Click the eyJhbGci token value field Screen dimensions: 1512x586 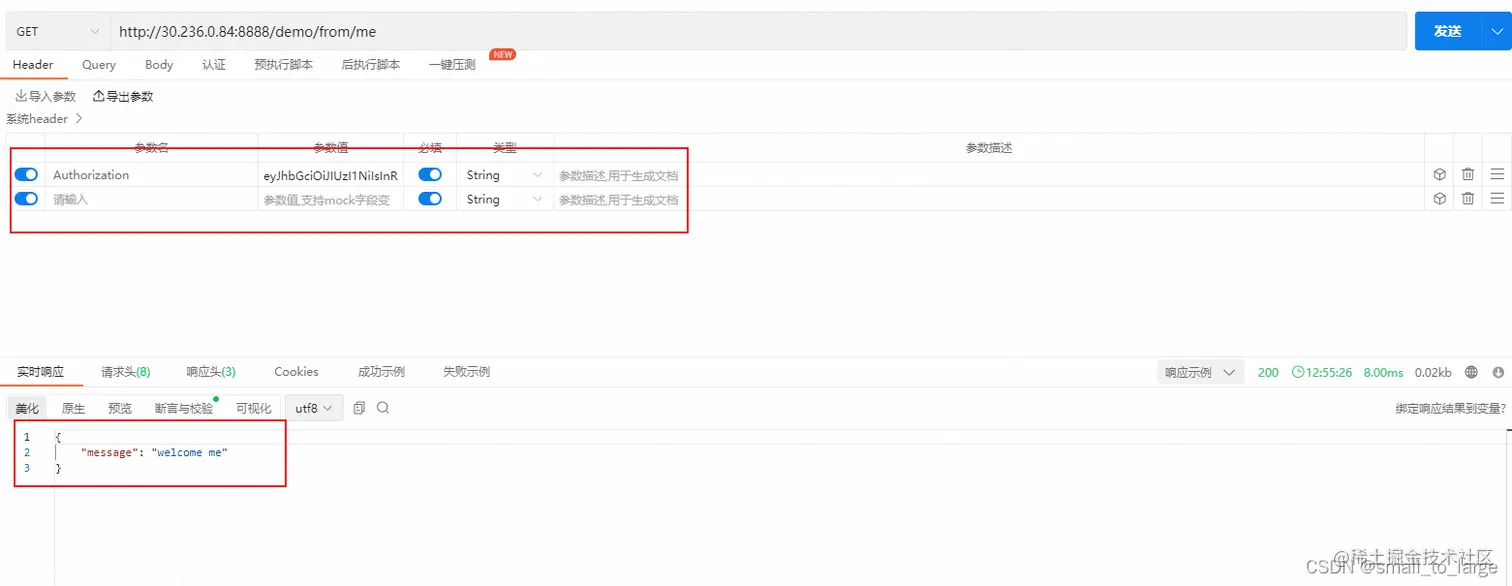click(x=331, y=175)
